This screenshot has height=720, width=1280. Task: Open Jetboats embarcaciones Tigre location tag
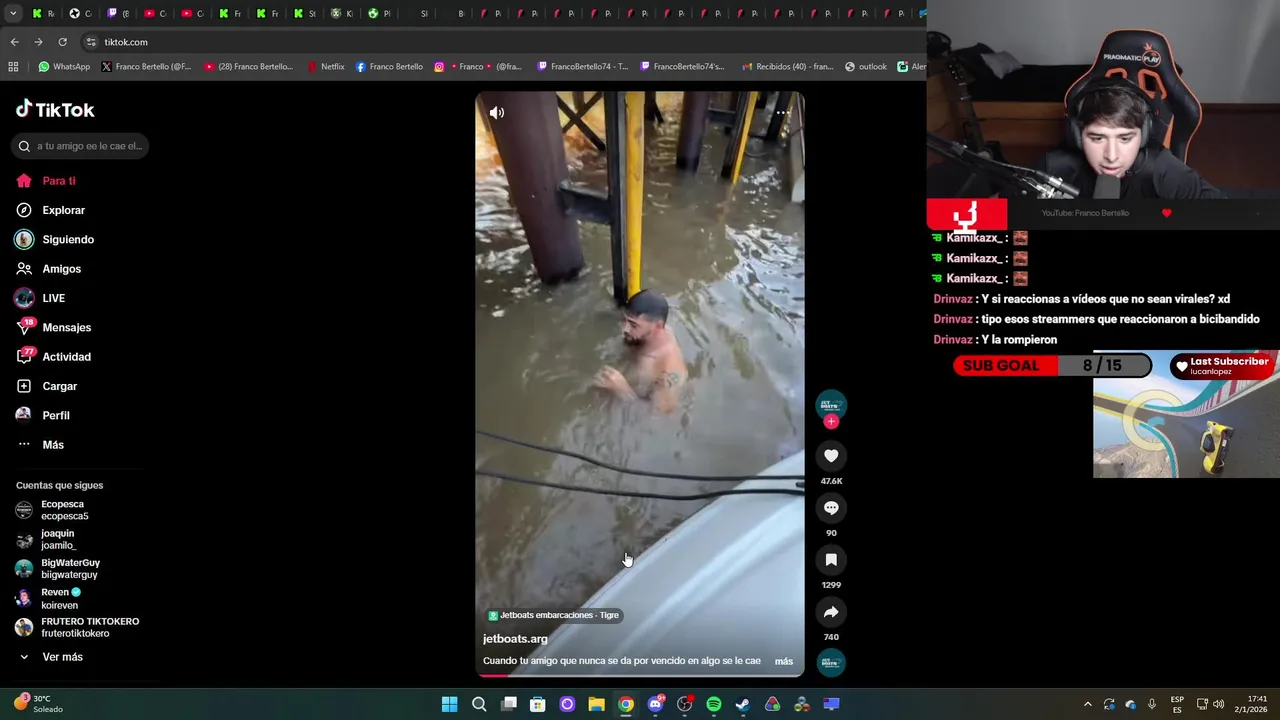point(554,615)
